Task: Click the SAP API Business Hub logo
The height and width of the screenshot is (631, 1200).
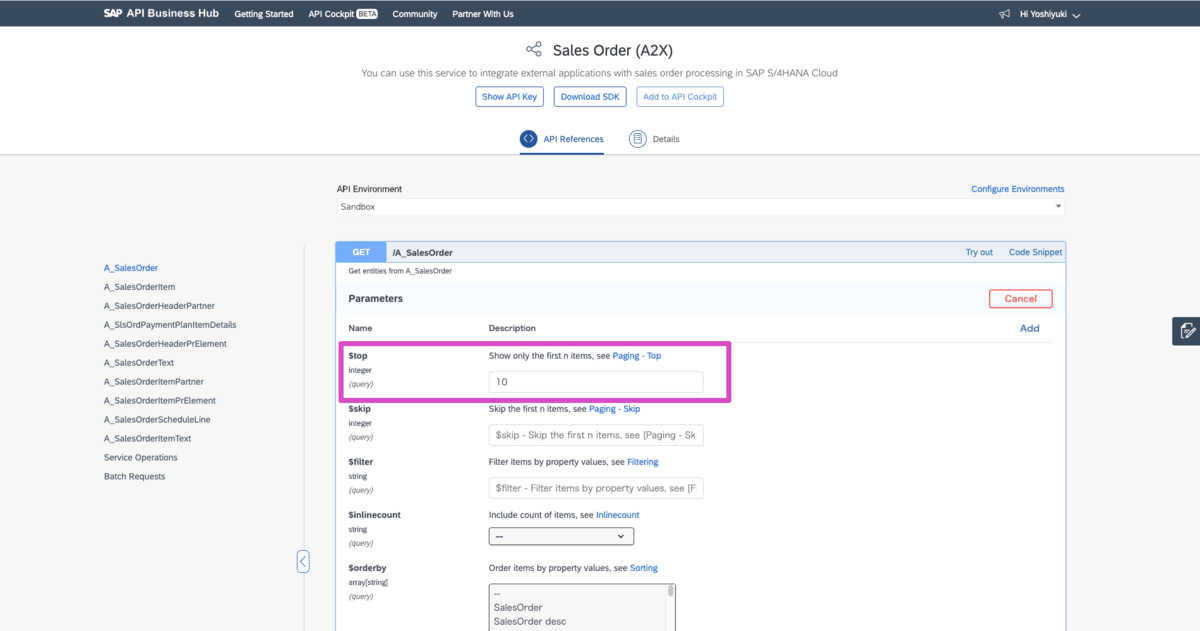Action: click(x=162, y=14)
